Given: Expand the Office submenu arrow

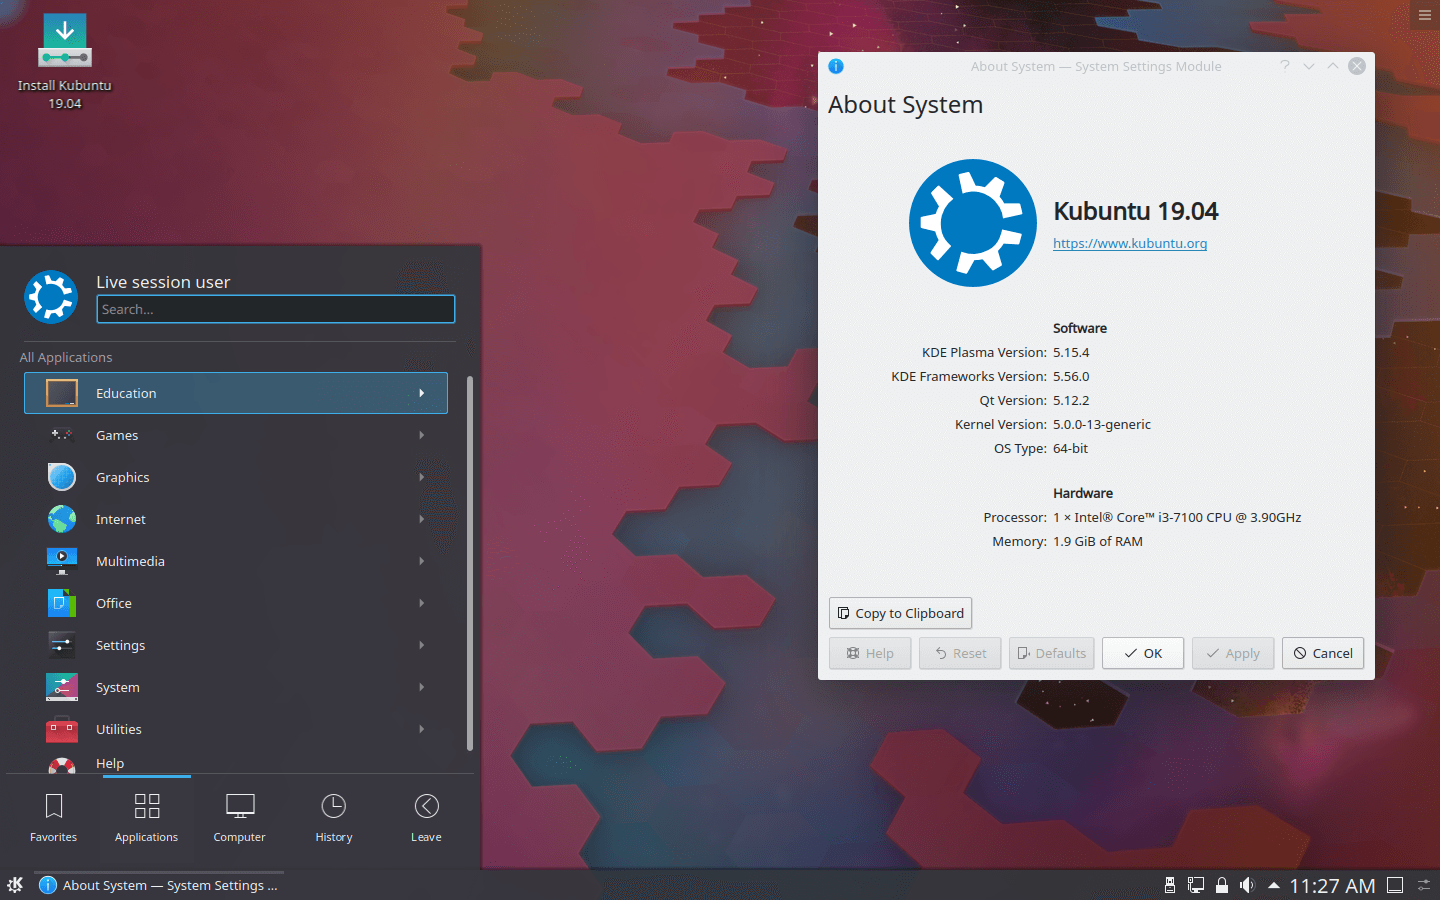Looking at the screenshot, I should [x=422, y=603].
